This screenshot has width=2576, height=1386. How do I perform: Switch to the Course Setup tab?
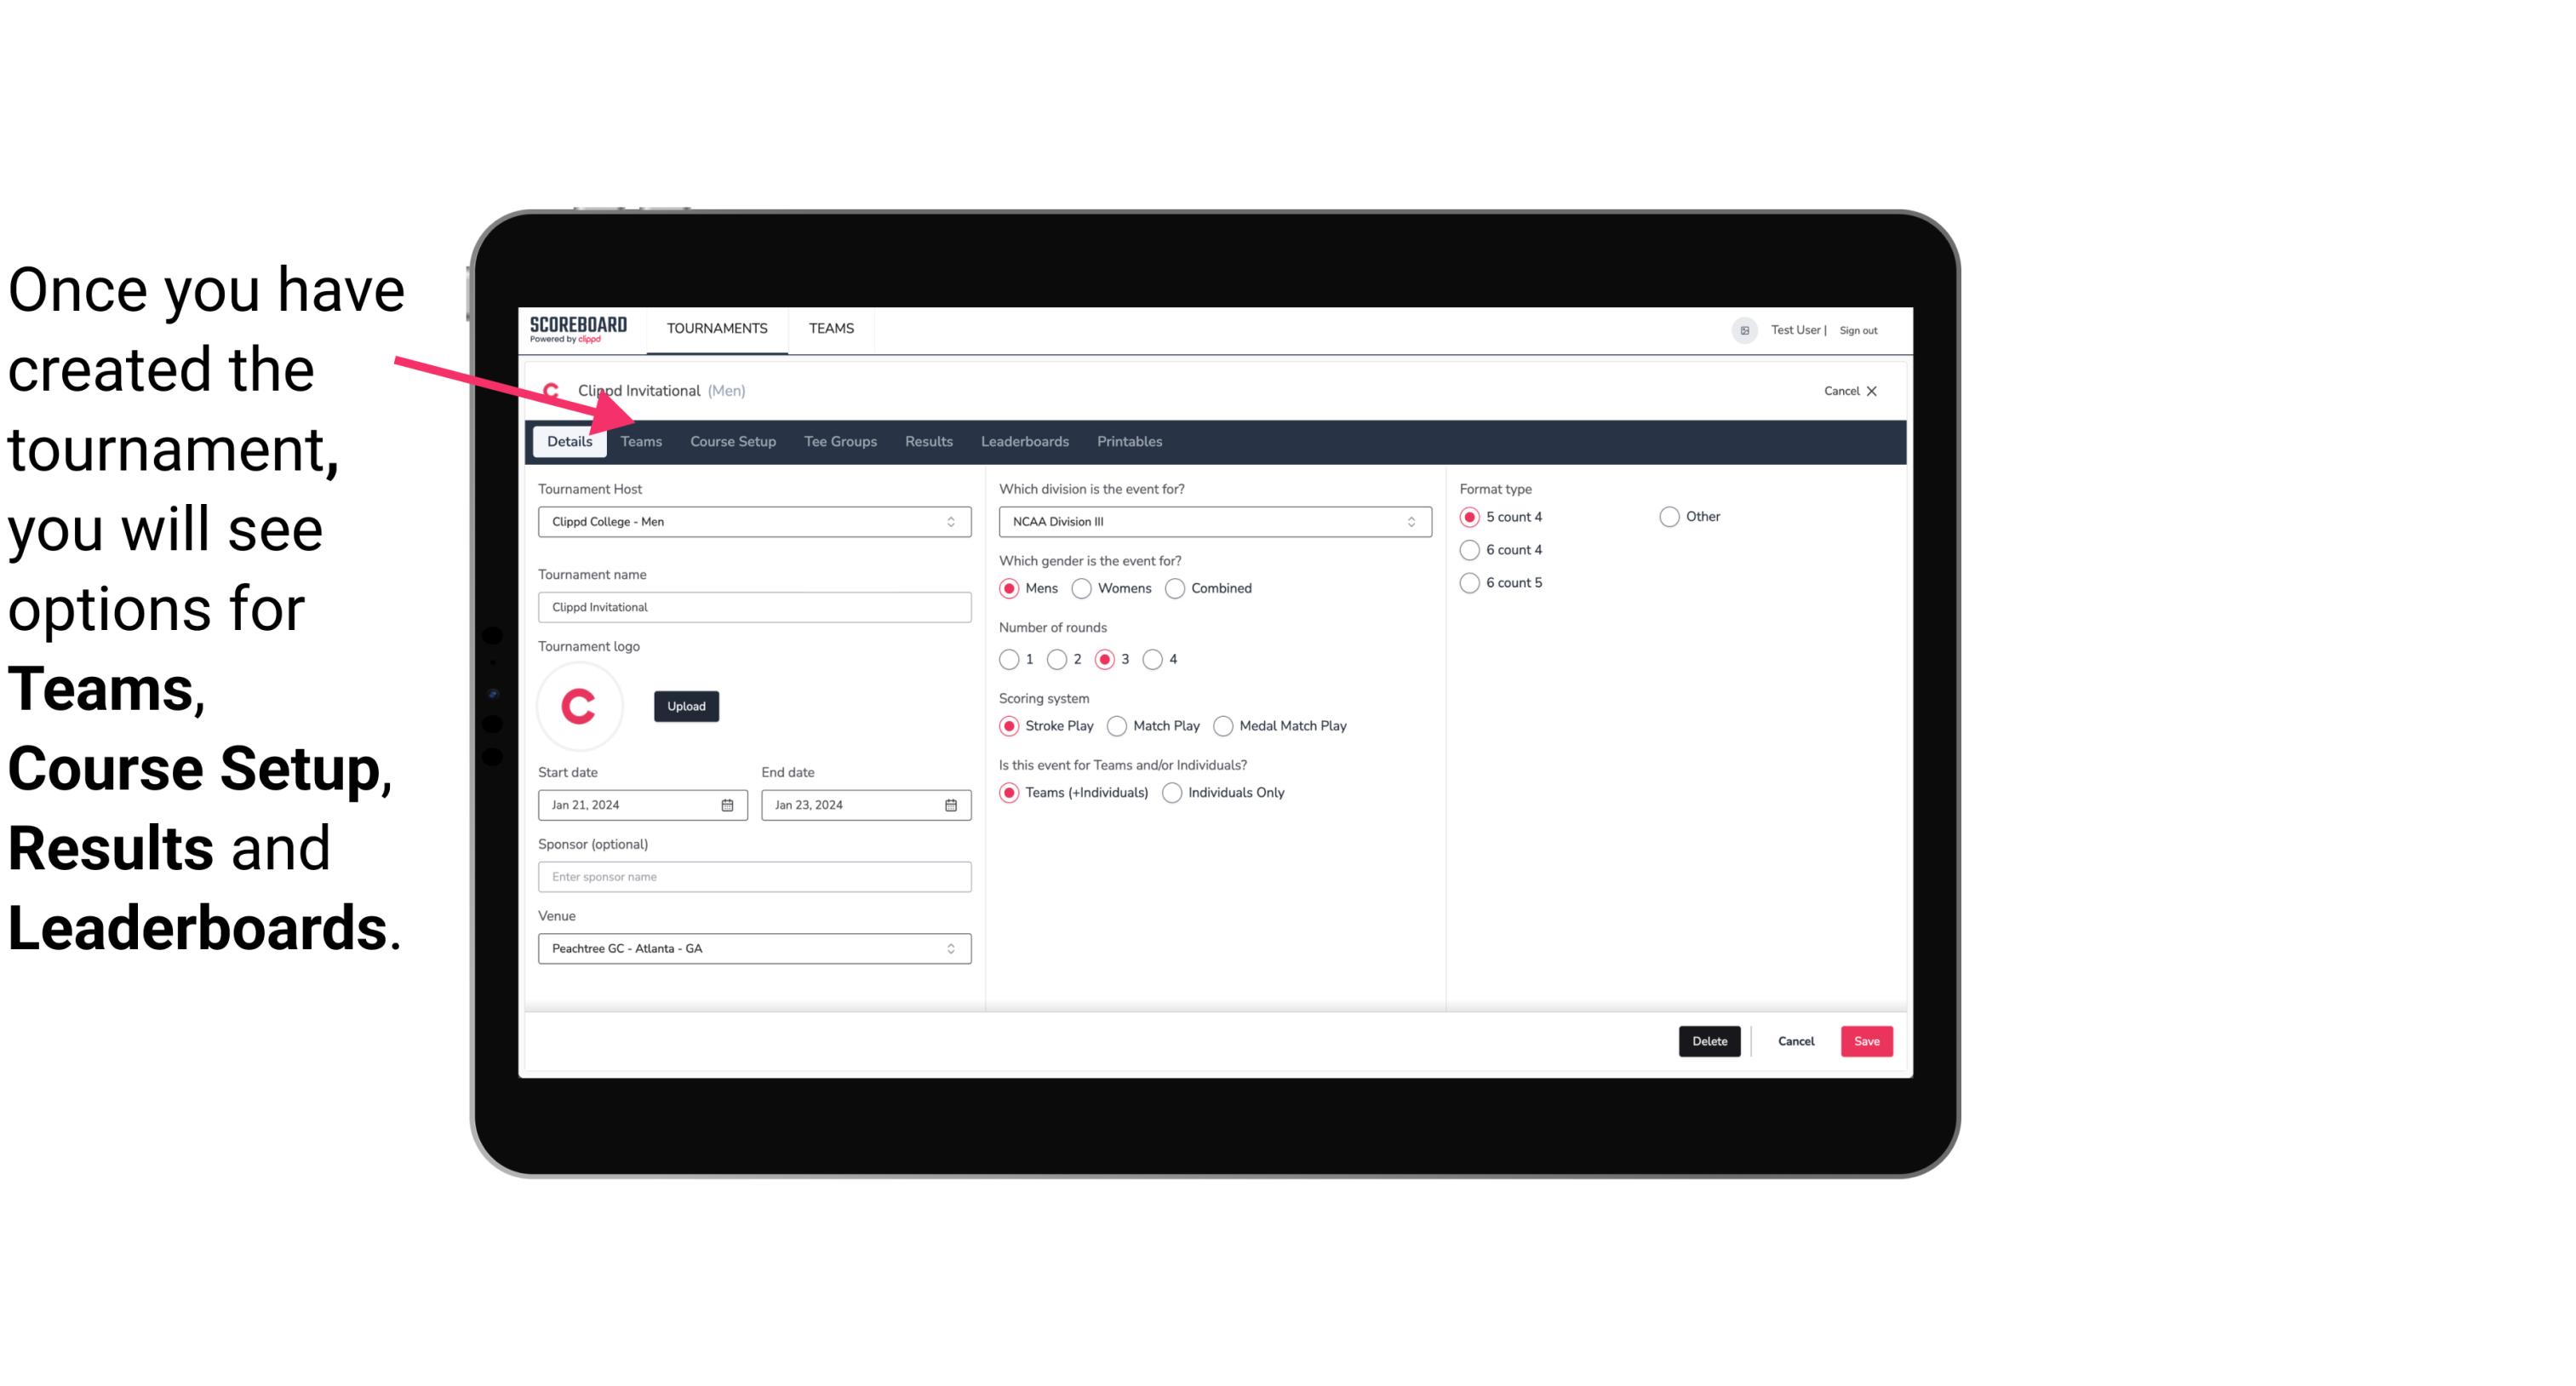[x=730, y=440]
